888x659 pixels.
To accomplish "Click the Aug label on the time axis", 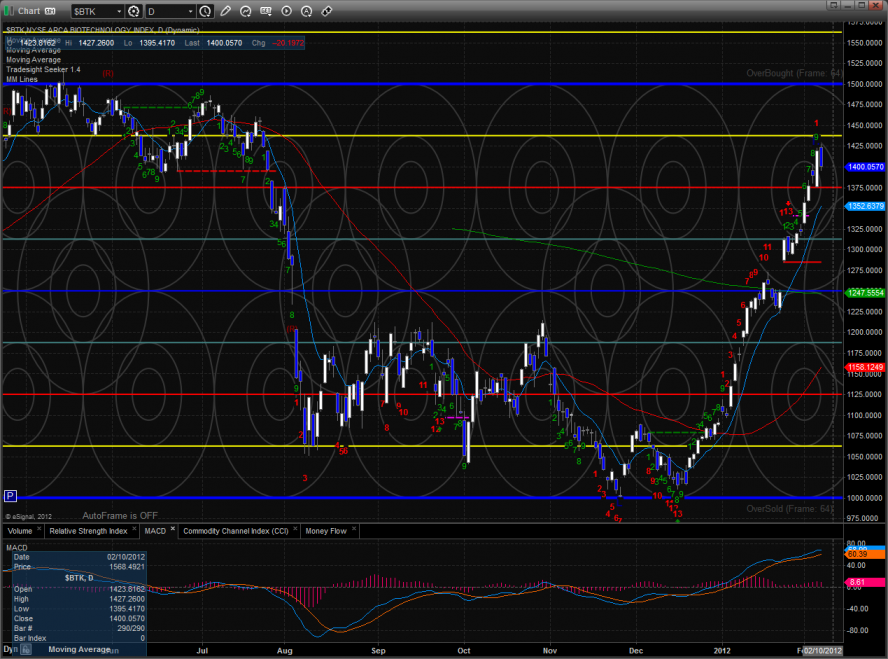I will pyautogui.click(x=284, y=651).
